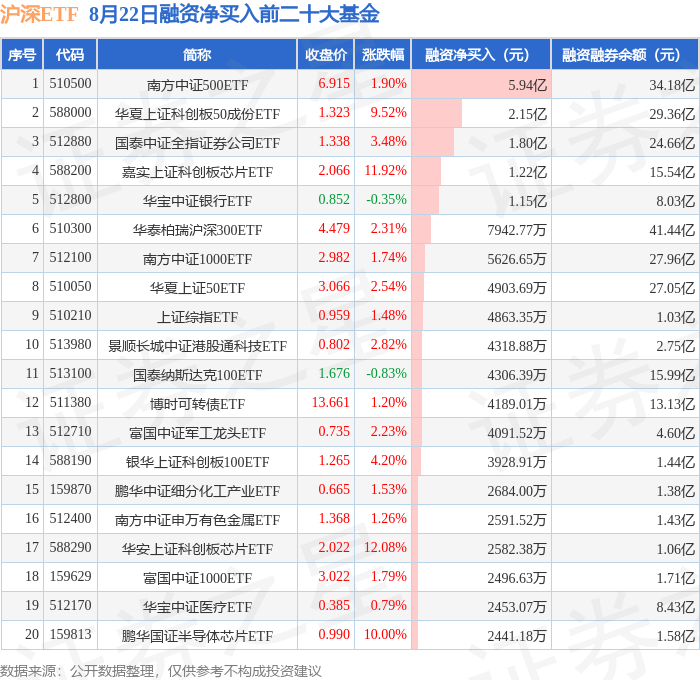Click change value 9.52%
Viewport: 700px width, 680px height.
[x=388, y=113]
